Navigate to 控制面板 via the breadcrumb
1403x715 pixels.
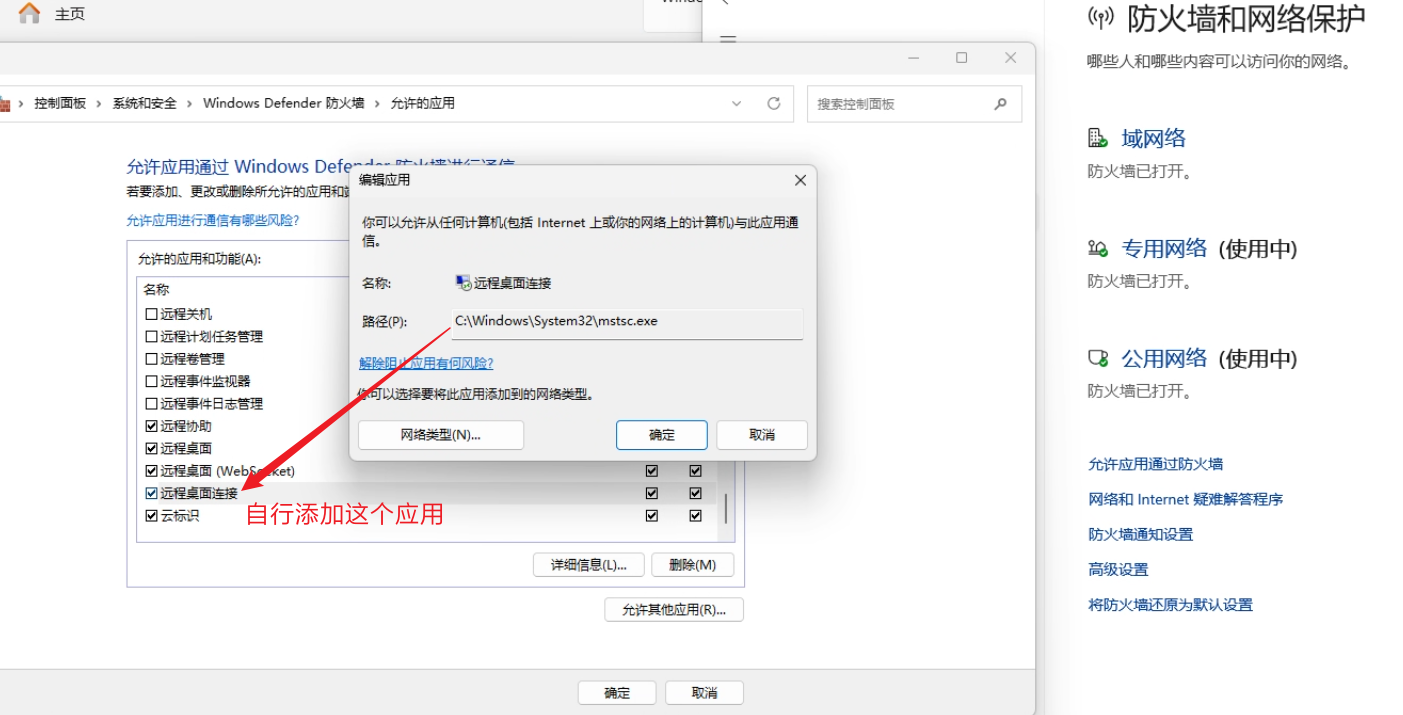tap(61, 102)
